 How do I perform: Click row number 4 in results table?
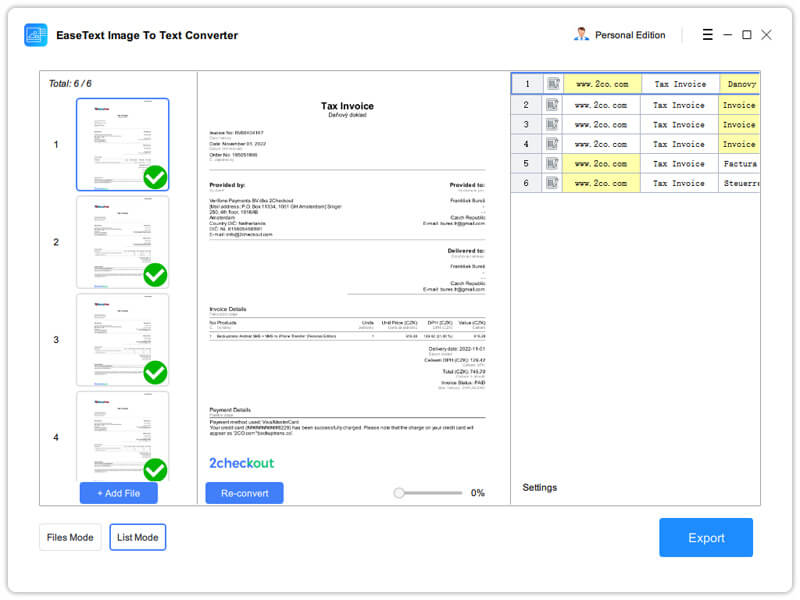[x=526, y=144]
